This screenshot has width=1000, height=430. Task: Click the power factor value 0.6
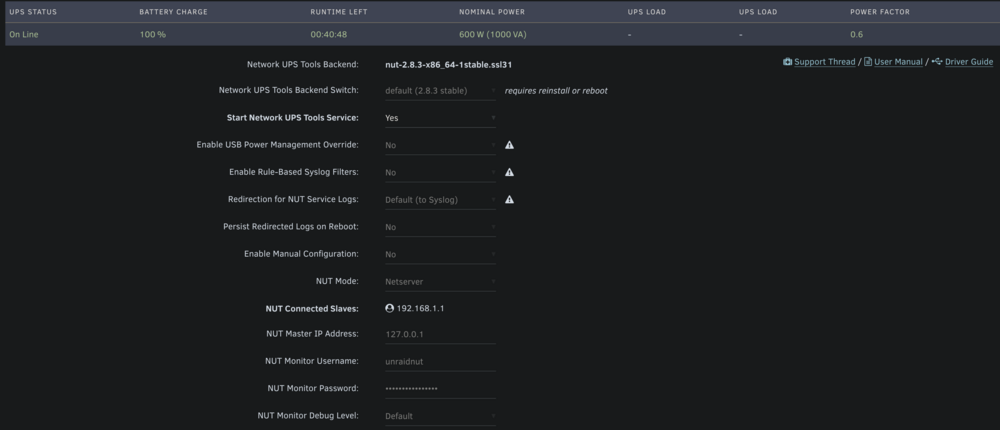pyautogui.click(x=857, y=34)
